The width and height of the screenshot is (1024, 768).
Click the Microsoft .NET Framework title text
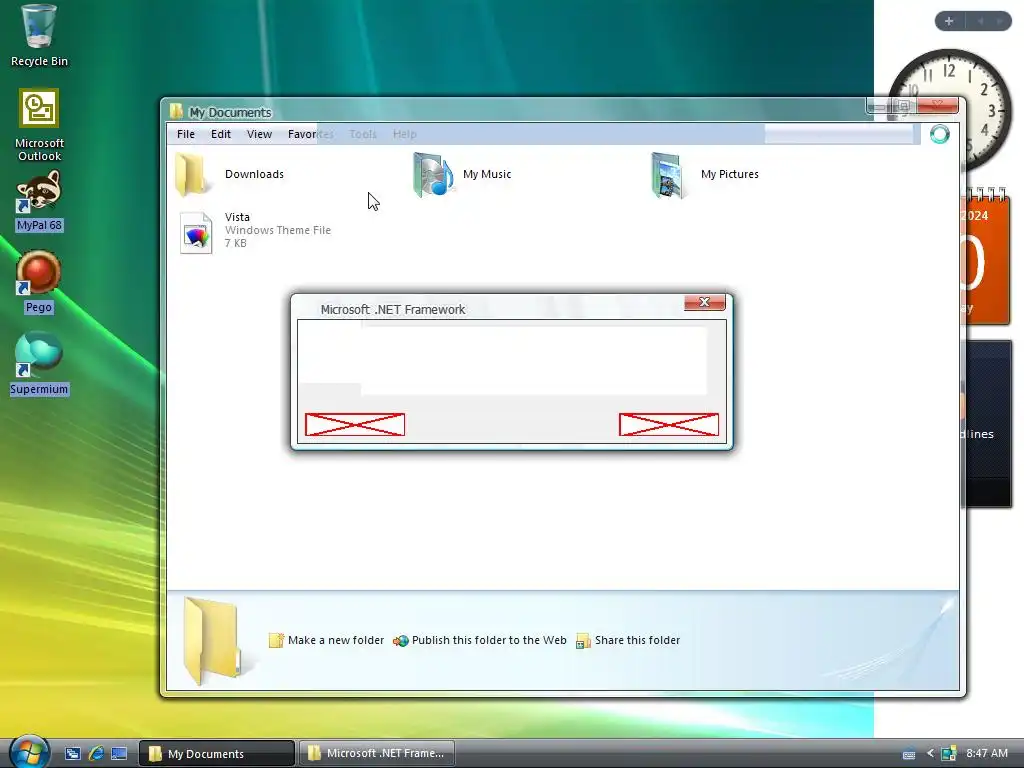[392, 310]
